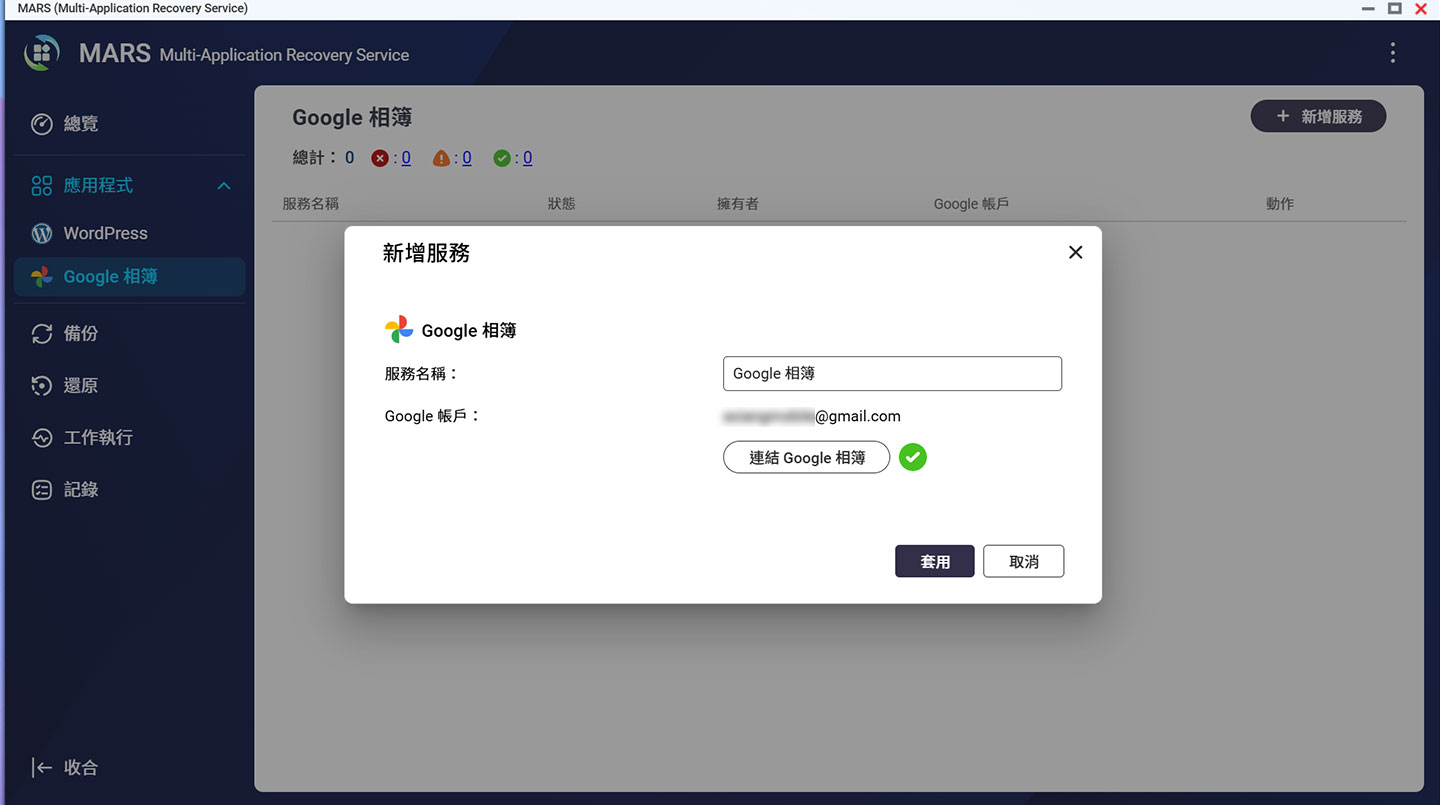1440x805 pixels.
Task: Go to the 備份 backup page
Action: pyautogui.click(x=129, y=333)
